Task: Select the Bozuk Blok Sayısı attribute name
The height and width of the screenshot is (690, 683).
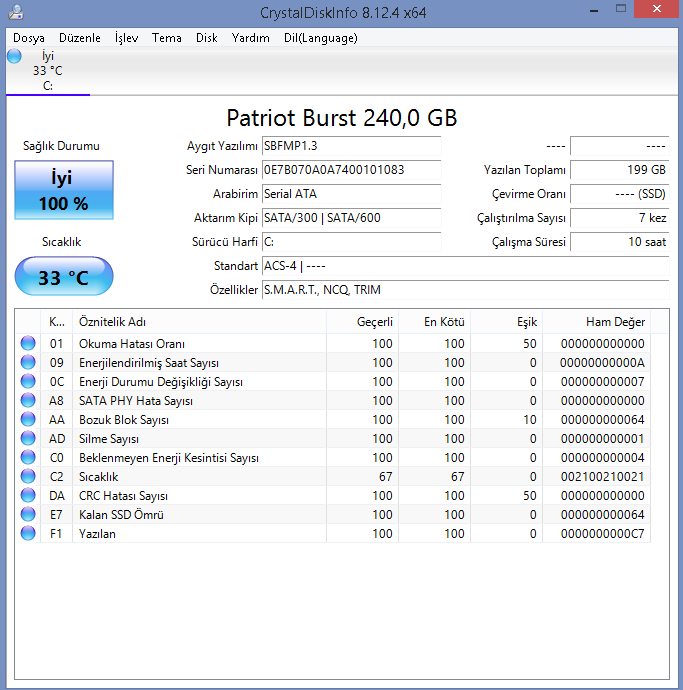Action: point(124,420)
